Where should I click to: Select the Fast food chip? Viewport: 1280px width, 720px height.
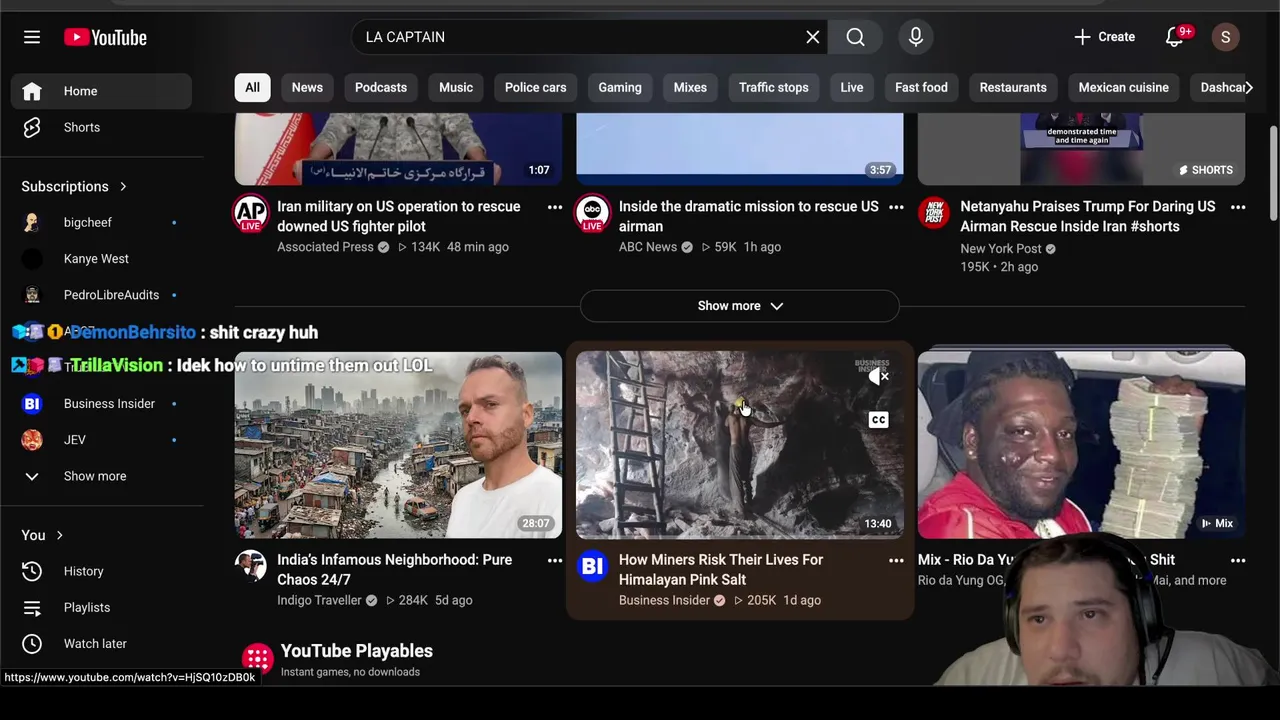click(921, 87)
